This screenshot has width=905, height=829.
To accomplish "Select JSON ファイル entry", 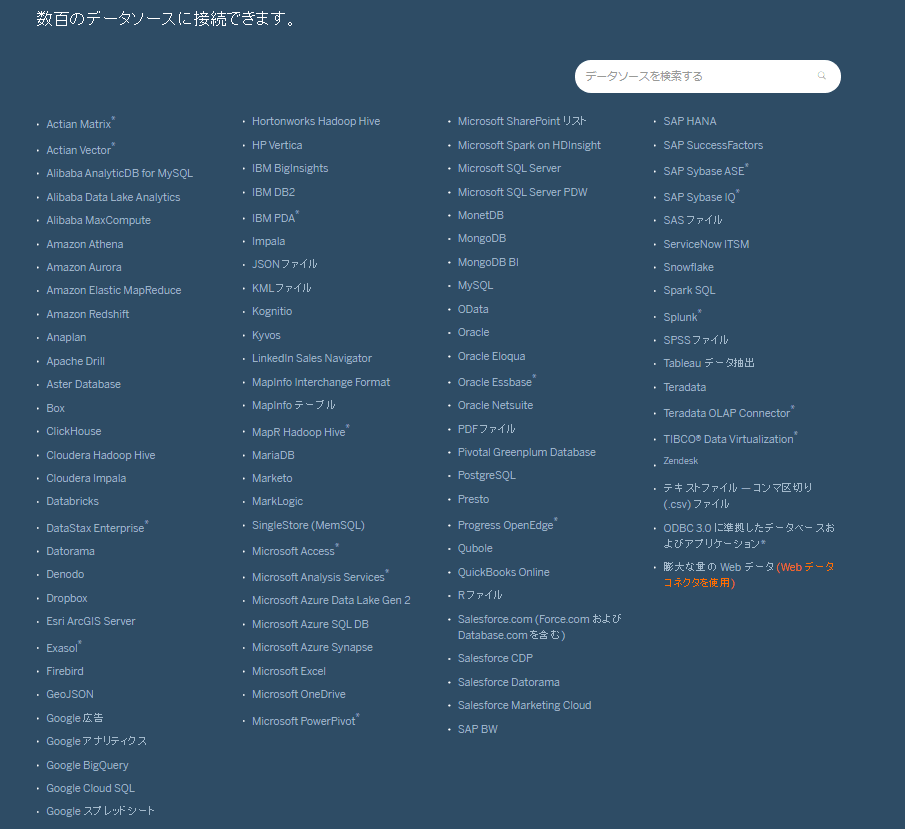I will click(285, 264).
